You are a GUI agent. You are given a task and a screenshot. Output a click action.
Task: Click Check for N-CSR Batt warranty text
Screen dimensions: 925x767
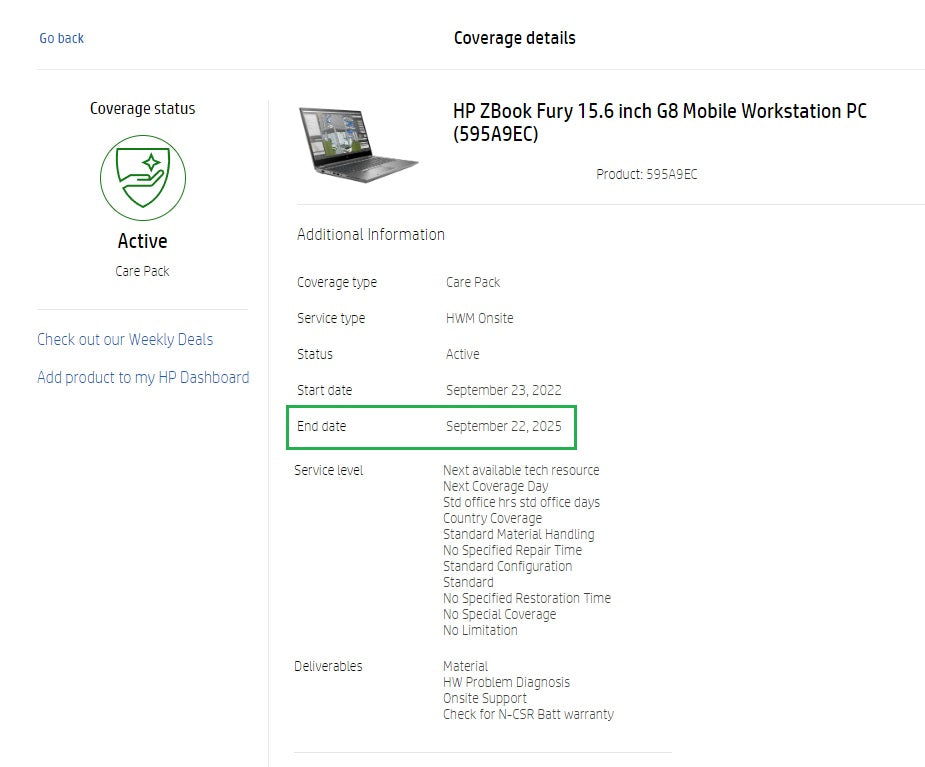528,714
